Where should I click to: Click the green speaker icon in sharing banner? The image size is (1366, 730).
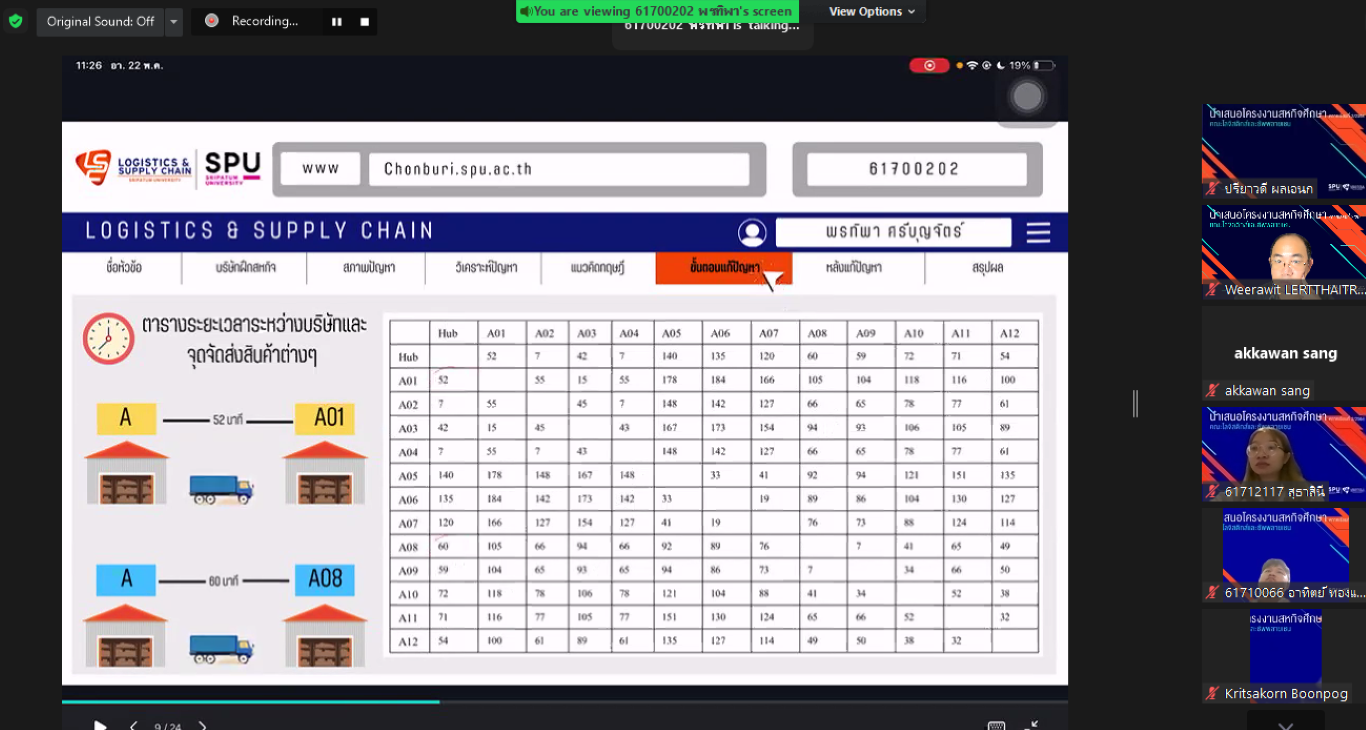(526, 11)
